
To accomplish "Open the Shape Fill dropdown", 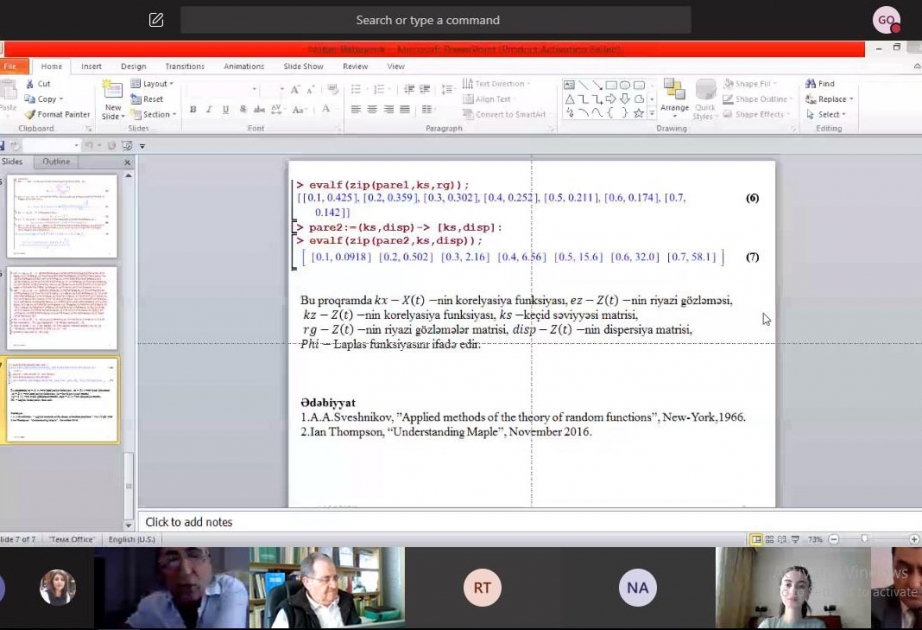I will (750, 84).
